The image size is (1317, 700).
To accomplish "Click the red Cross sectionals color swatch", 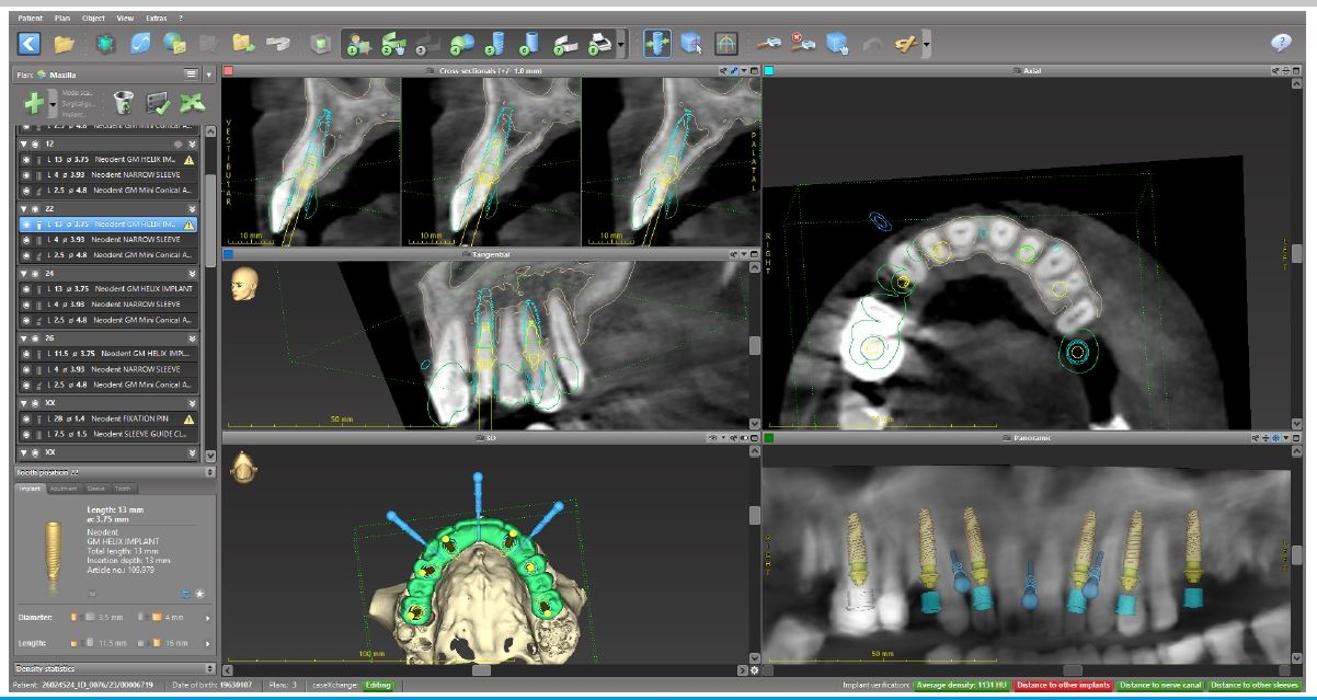I will [x=228, y=72].
